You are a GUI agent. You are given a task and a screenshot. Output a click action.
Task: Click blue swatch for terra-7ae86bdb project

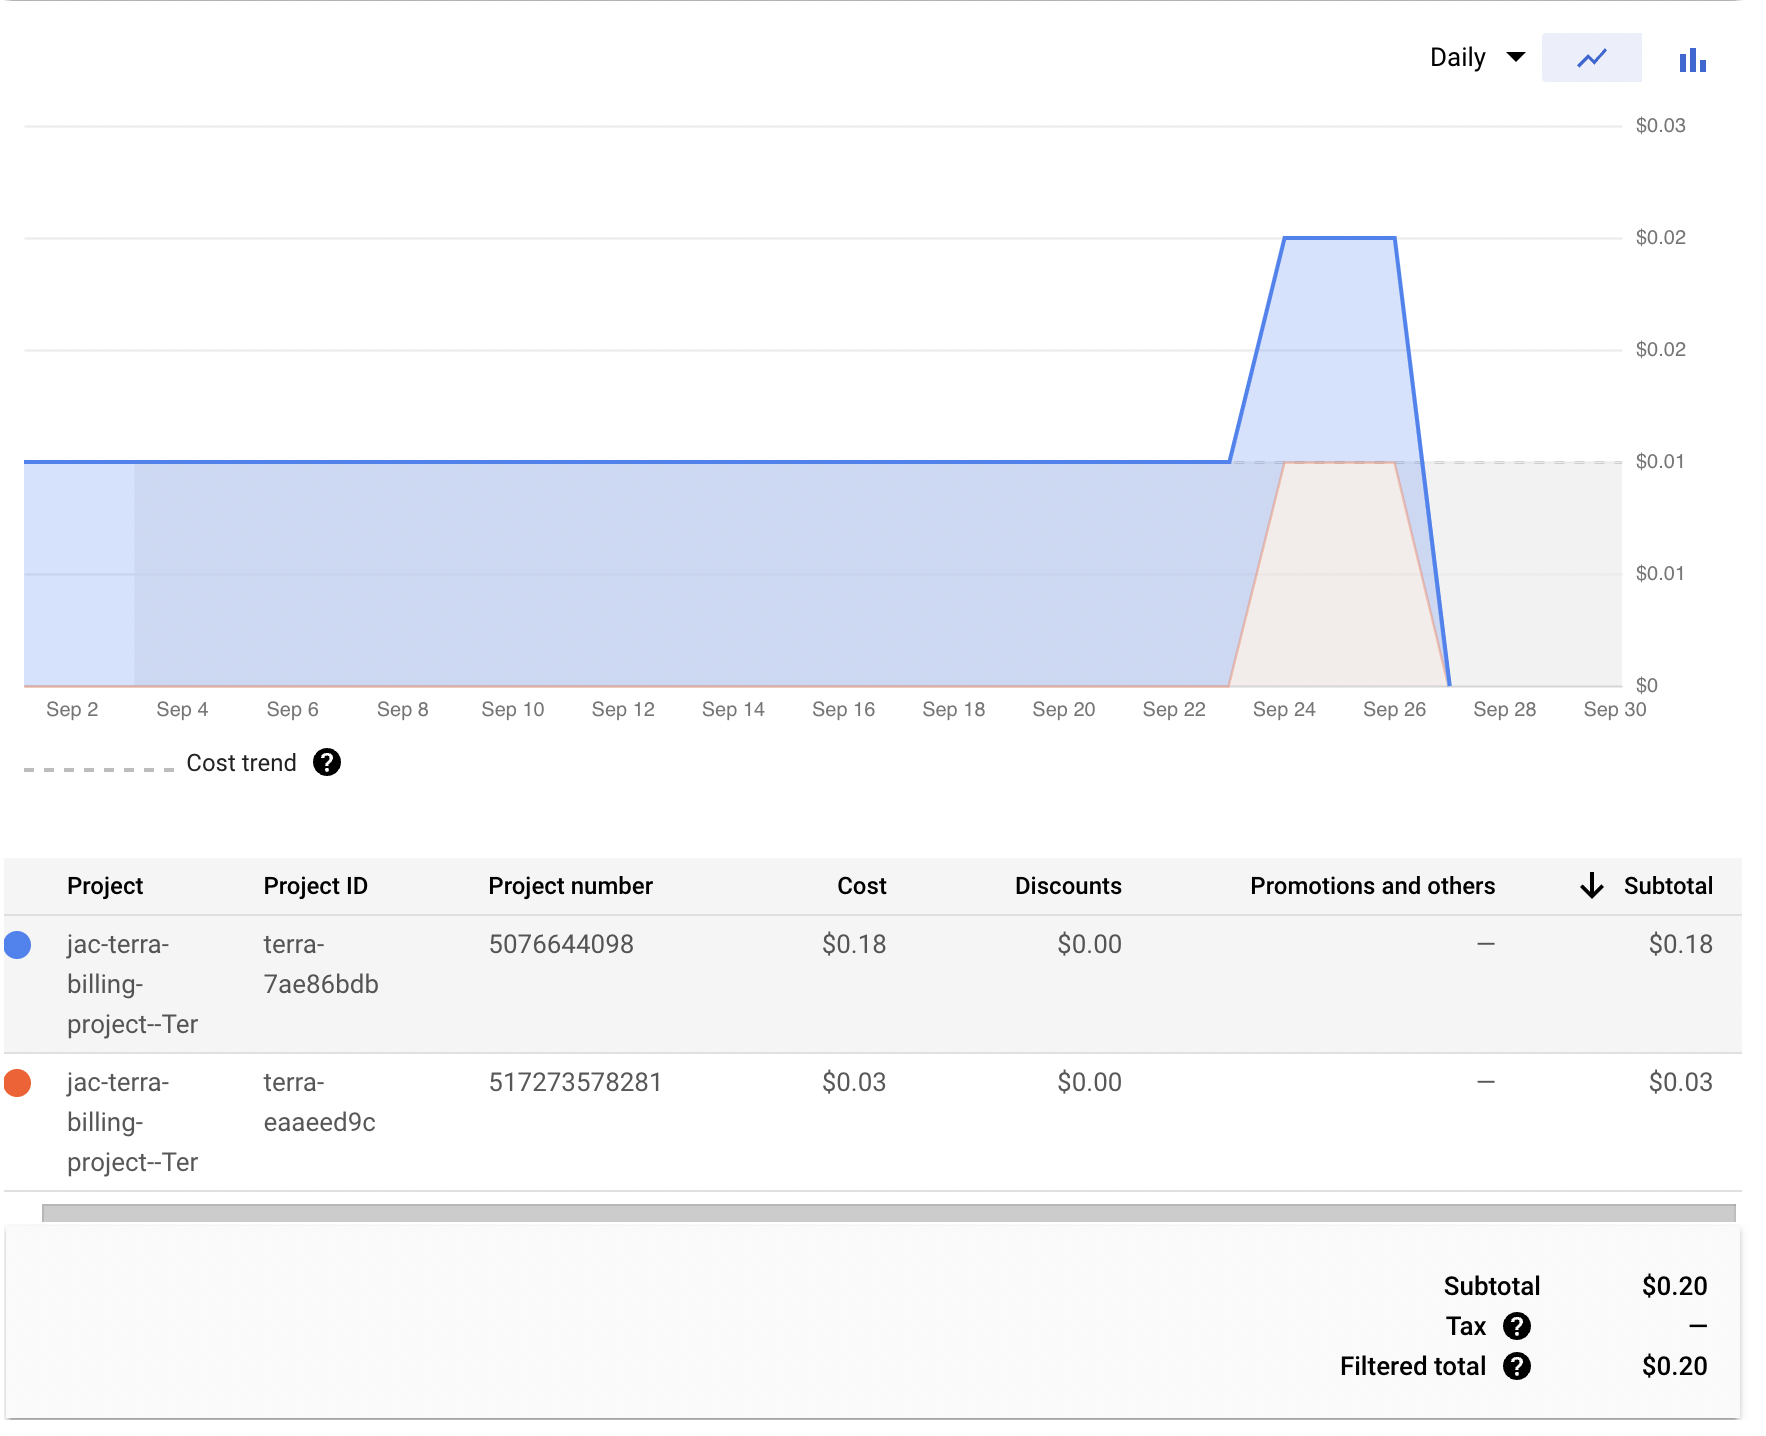coord(18,945)
